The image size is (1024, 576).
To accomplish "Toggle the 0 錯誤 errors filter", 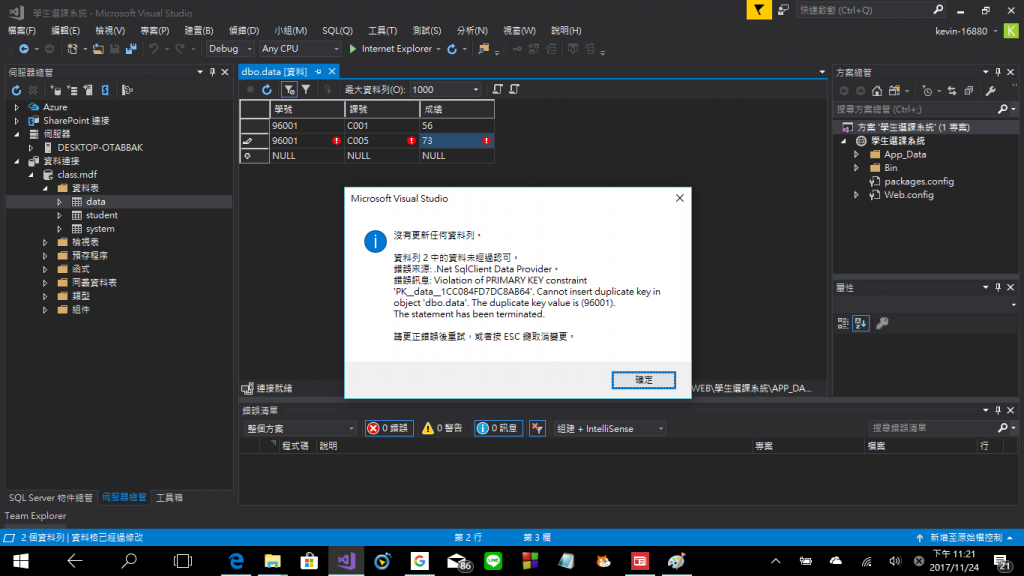I will (389, 428).
